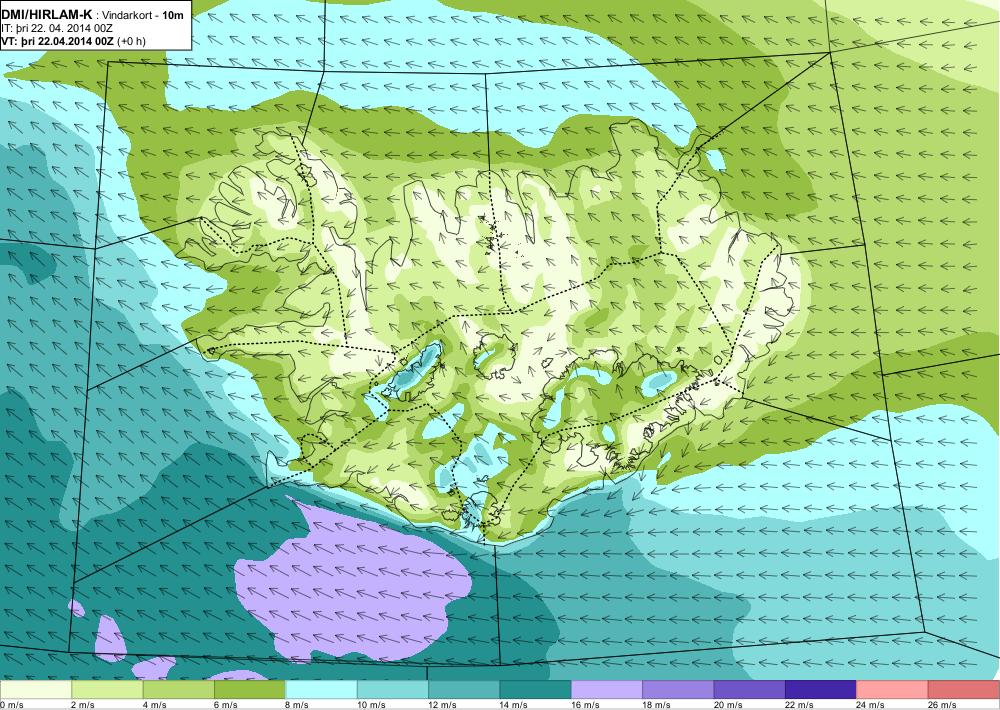Click the '16 m/s' legend label
The height and width of the screenshot is (710, 1000).
[x=585, y=705]
